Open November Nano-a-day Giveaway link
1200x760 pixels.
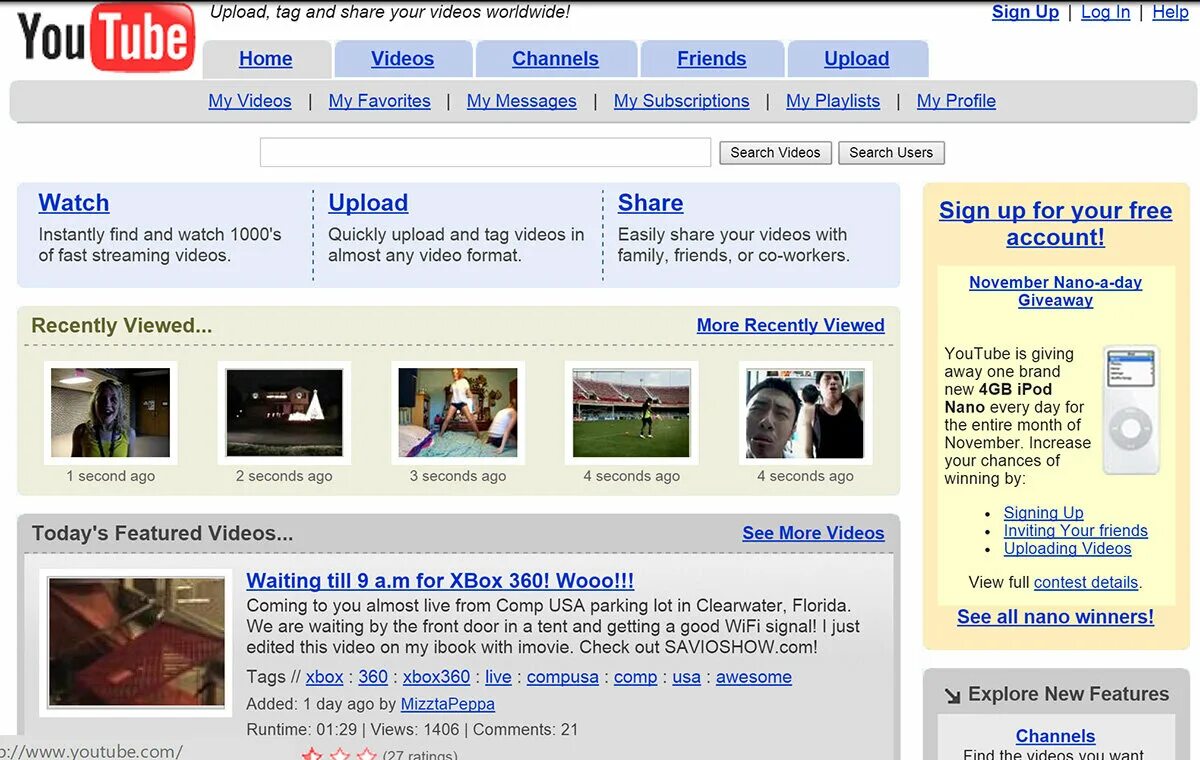click(x=1056, y=291)
